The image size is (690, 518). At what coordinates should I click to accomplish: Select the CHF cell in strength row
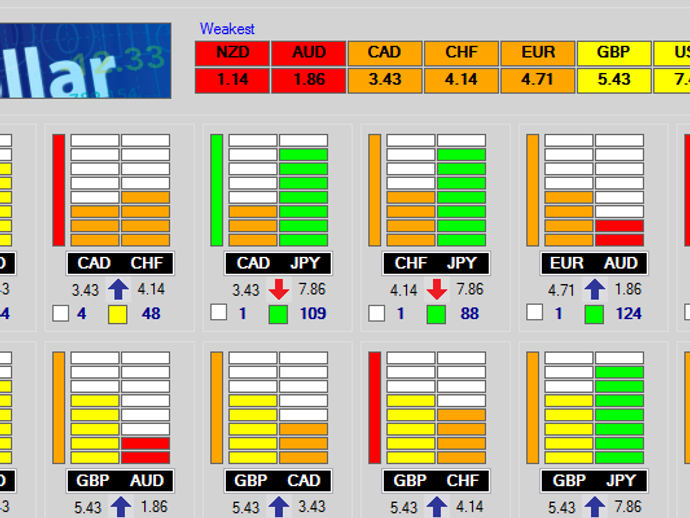click(x=461, y=53)
